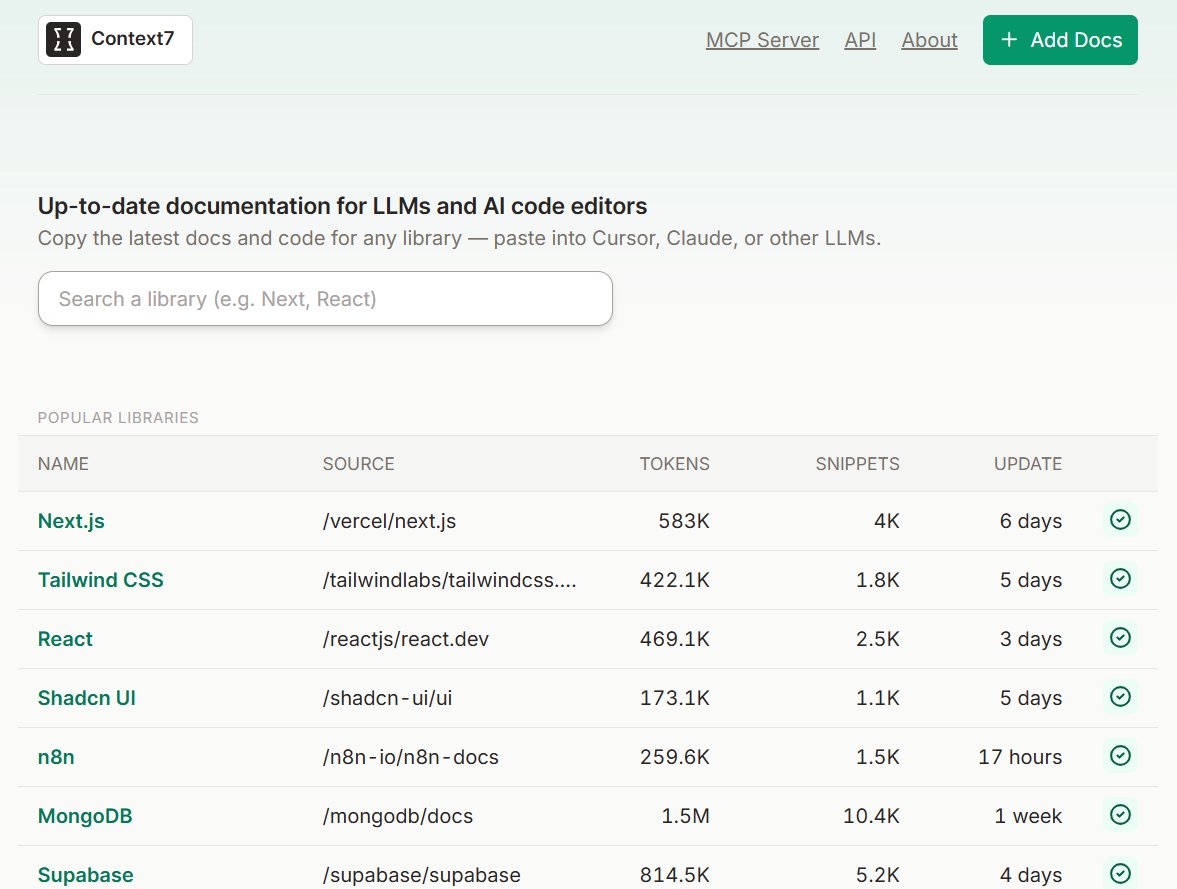
Task: Click the /reactjs/react.dev source
Action: [405, 639]
